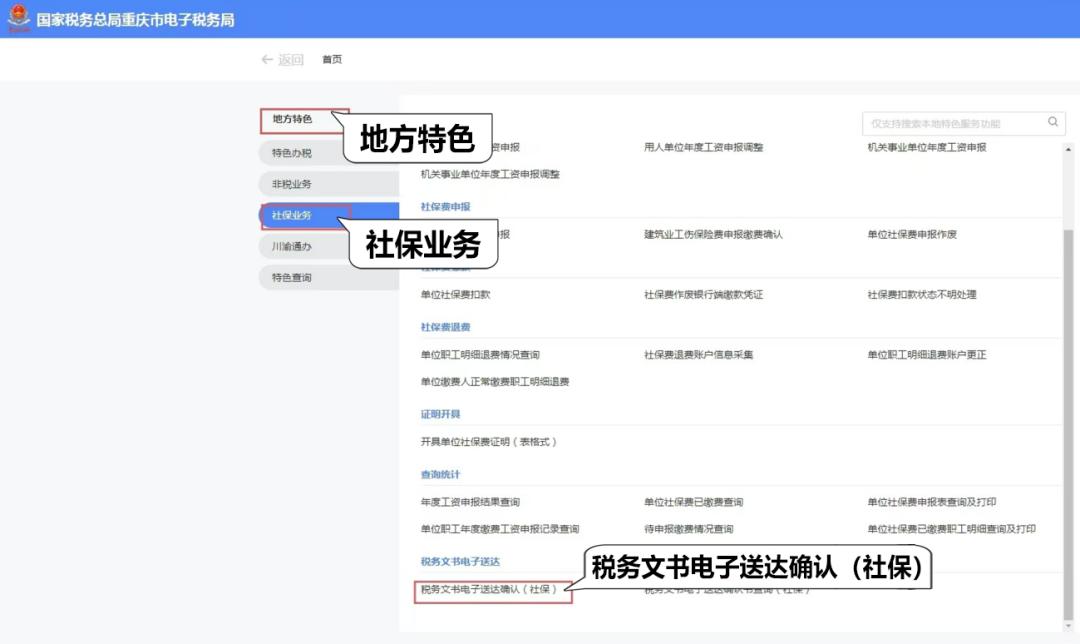Click 年度工资申报结果查询
Image resolution: width=1080 pixels, height=644 pixels.
[470, 502]
